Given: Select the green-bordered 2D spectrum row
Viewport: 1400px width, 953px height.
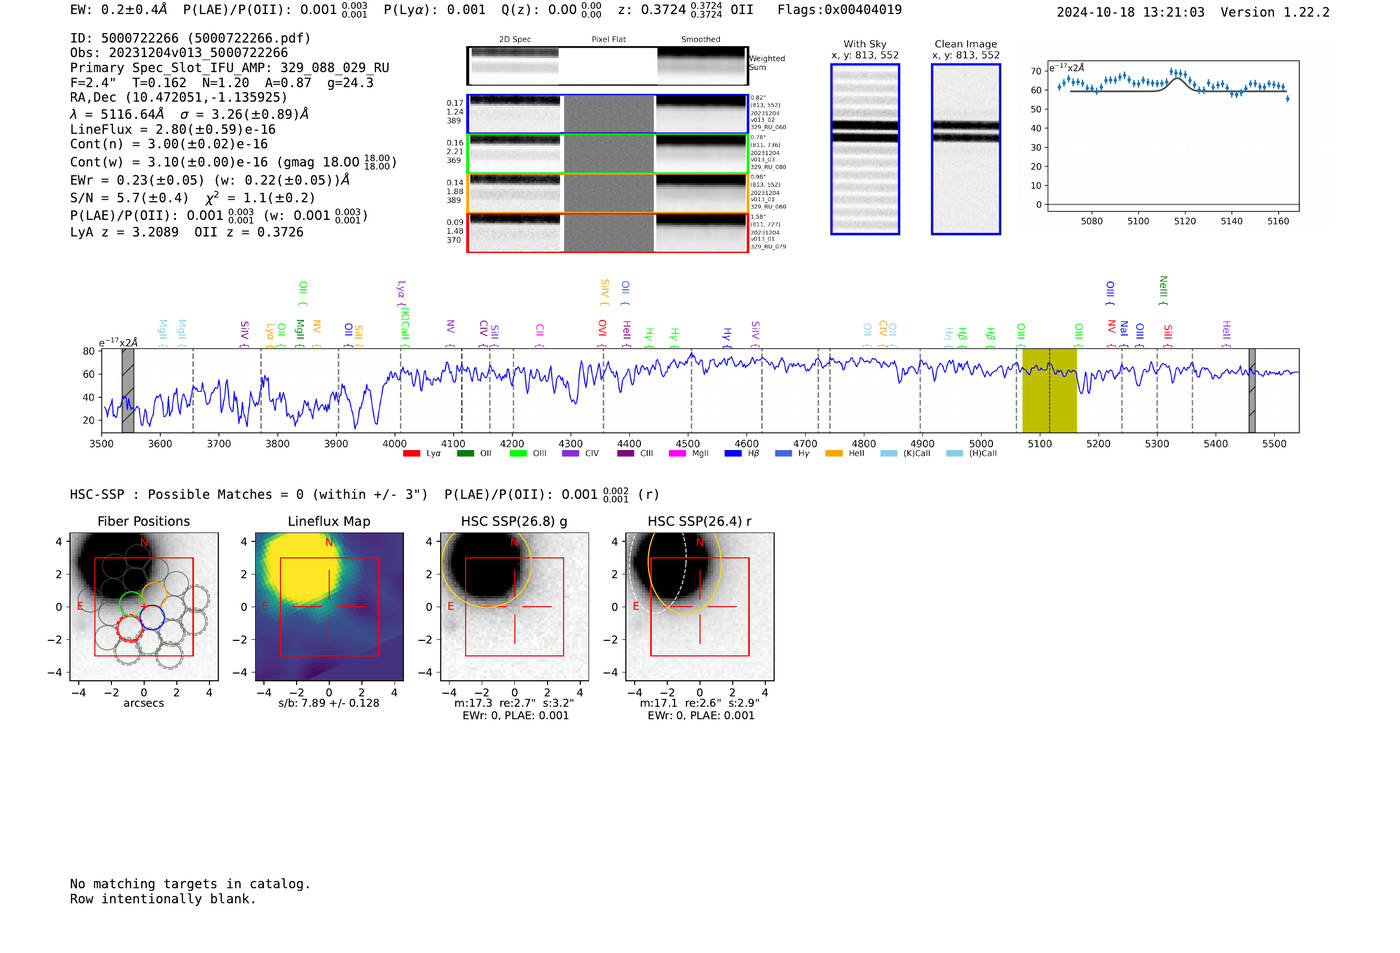Looking at the screenshot, I should [x=607, y=154].
